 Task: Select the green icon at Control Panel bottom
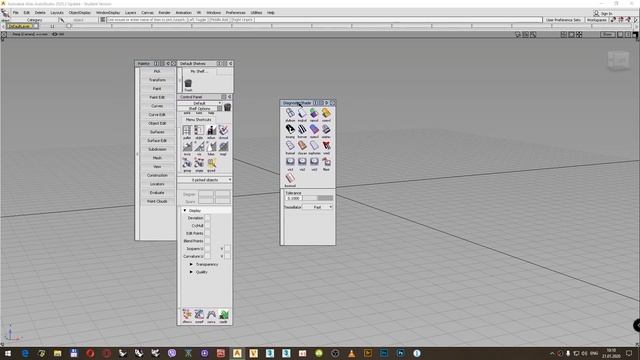223,315
